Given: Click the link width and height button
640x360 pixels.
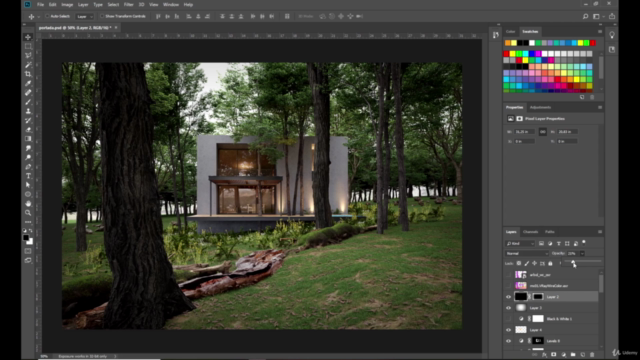Looking at the screenshot, I should click(x=542, y=132).
